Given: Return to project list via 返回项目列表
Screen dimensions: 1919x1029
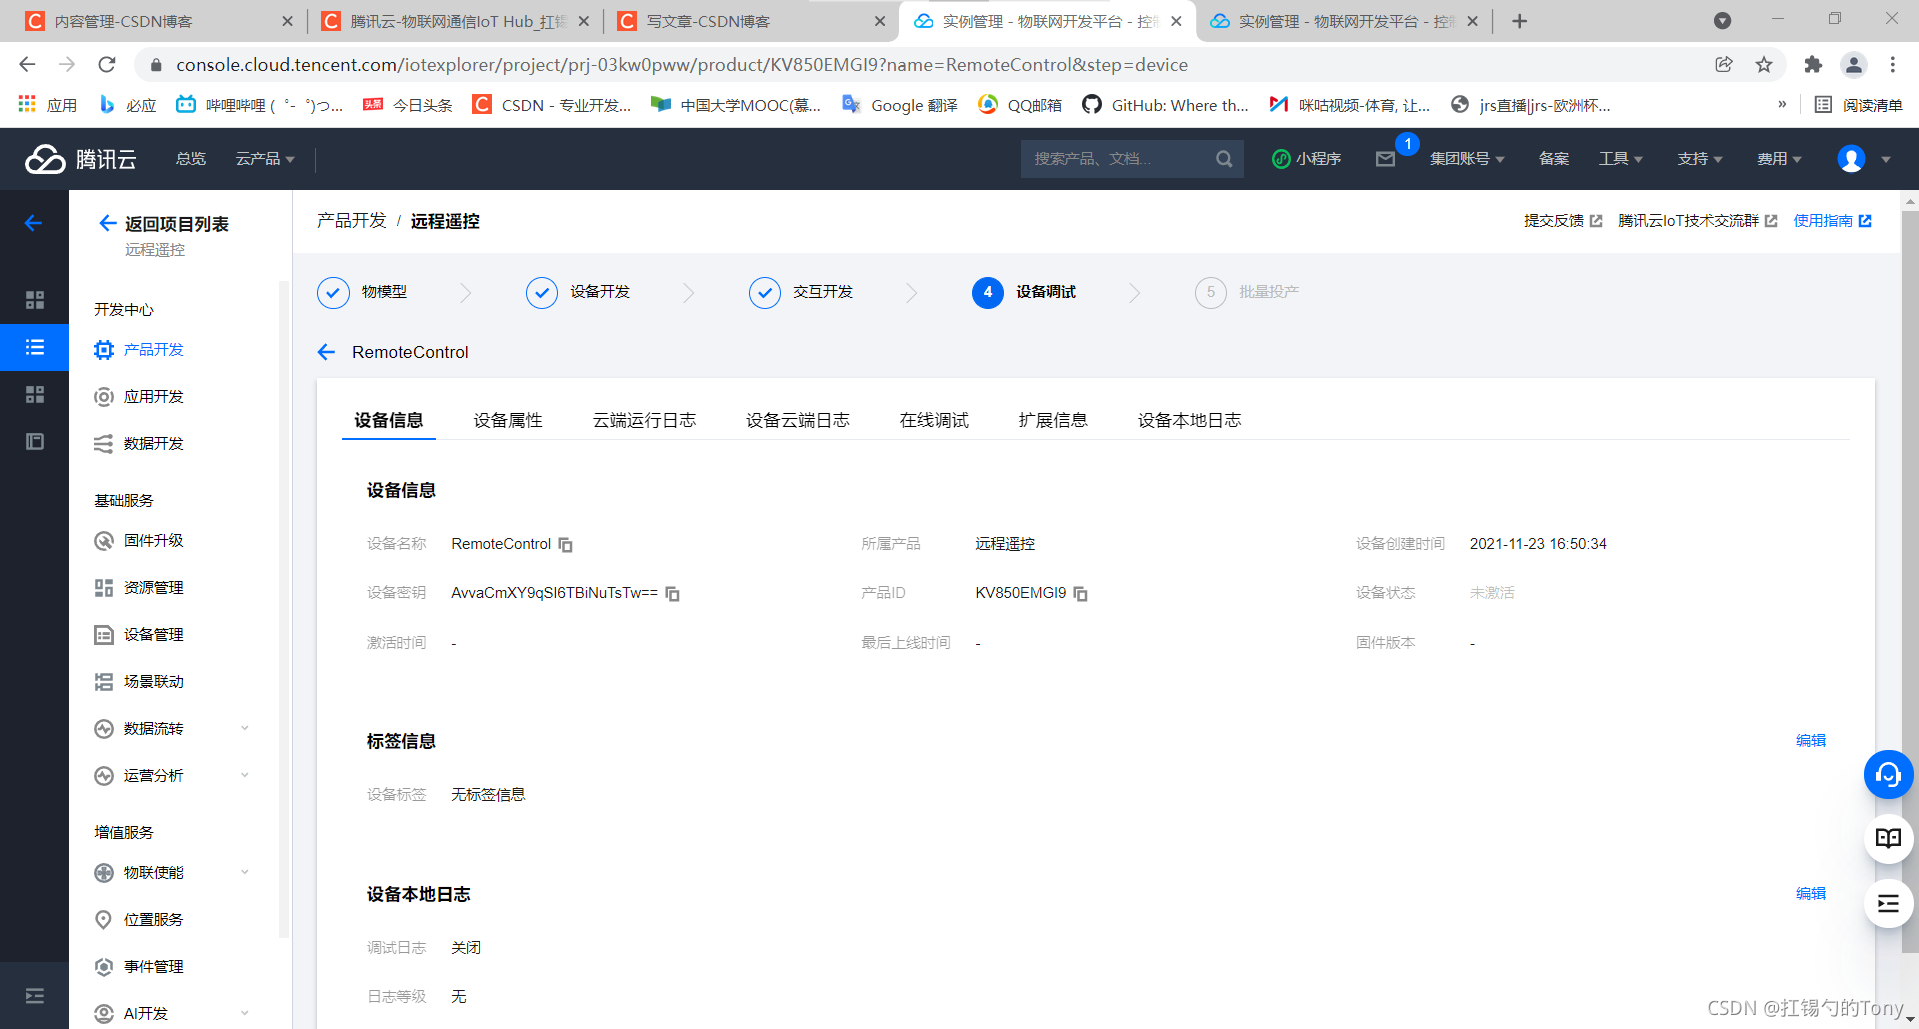Looking at the screenshot, I should click(x=164, y=224).
